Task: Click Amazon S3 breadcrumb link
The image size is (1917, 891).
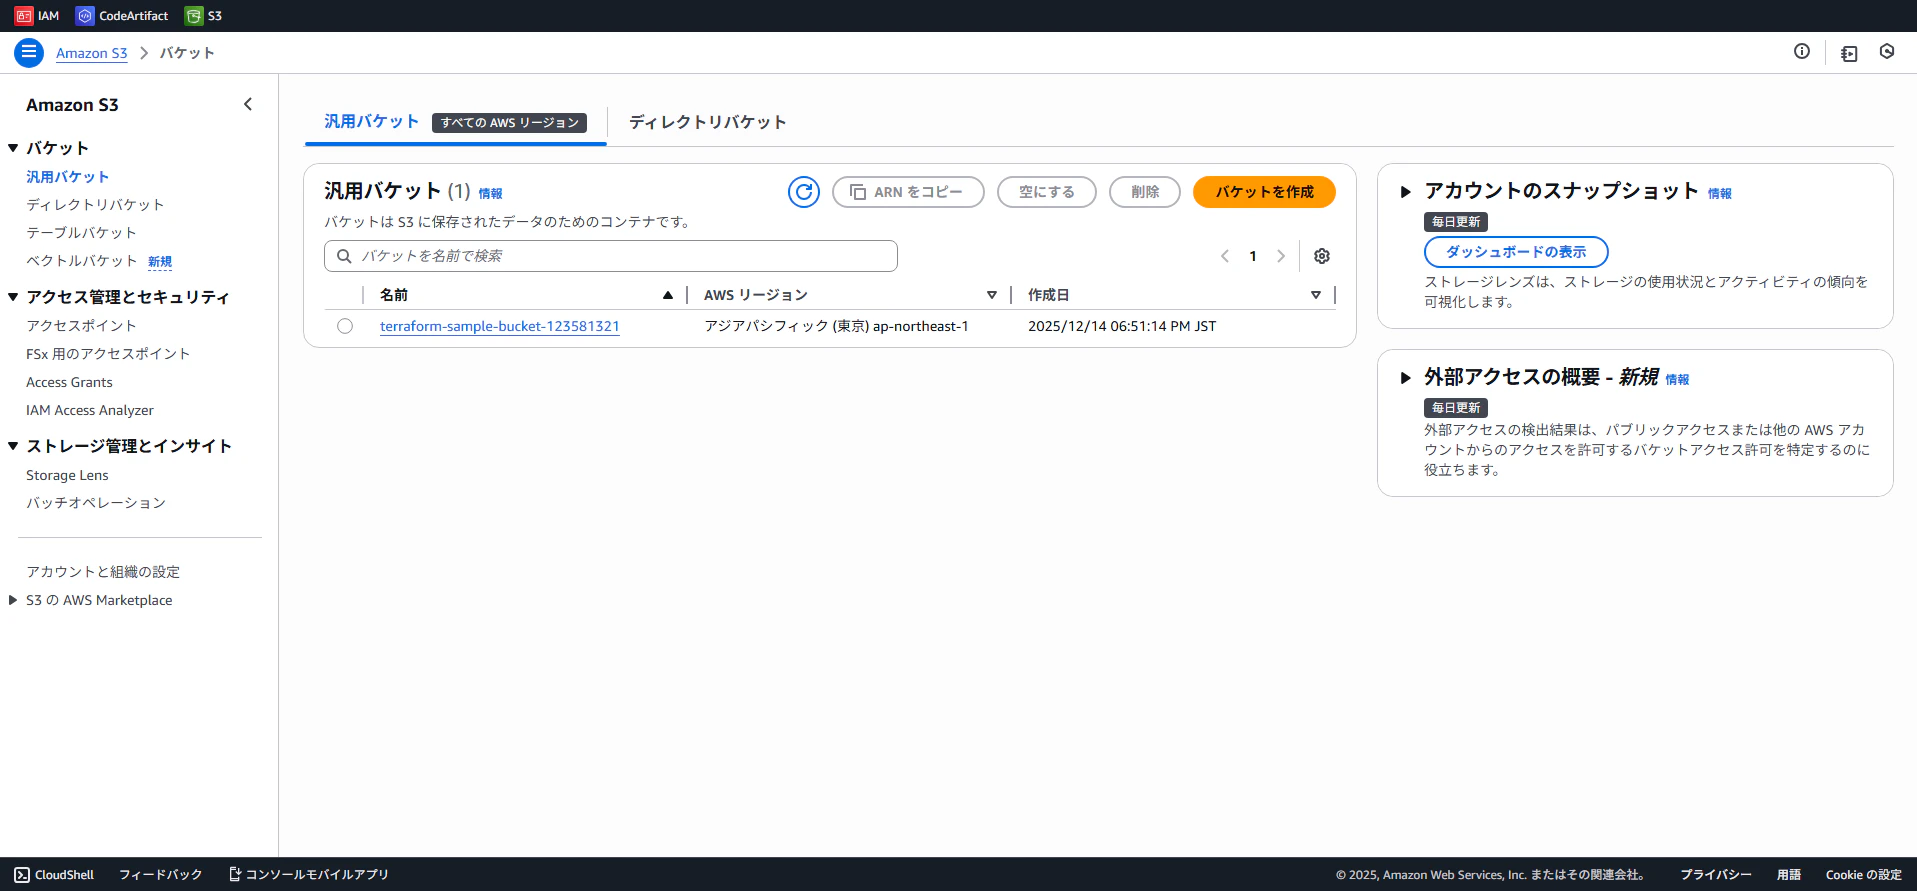Action: point(92,53)
